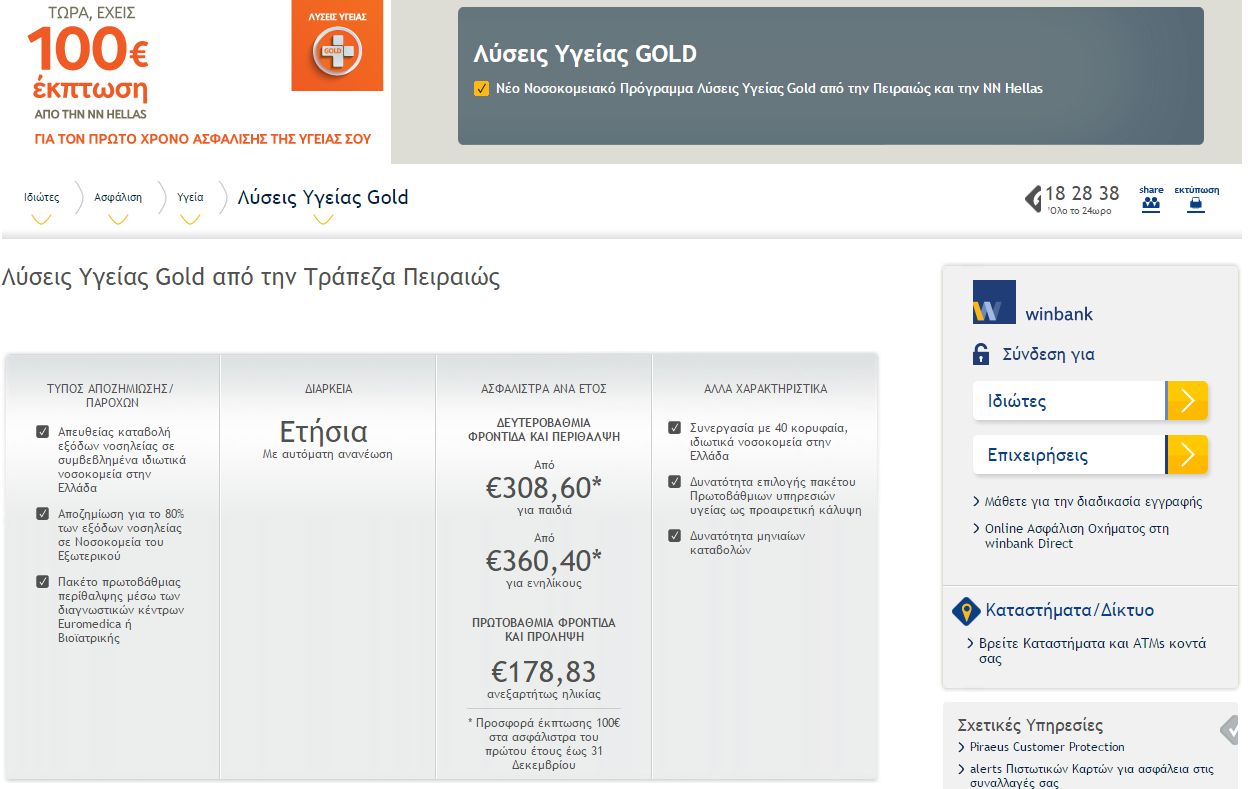Click the phone arrow icon beside 18 28 38
This screenshot has height=789, width=1253.
click(x=1033, y=199)
